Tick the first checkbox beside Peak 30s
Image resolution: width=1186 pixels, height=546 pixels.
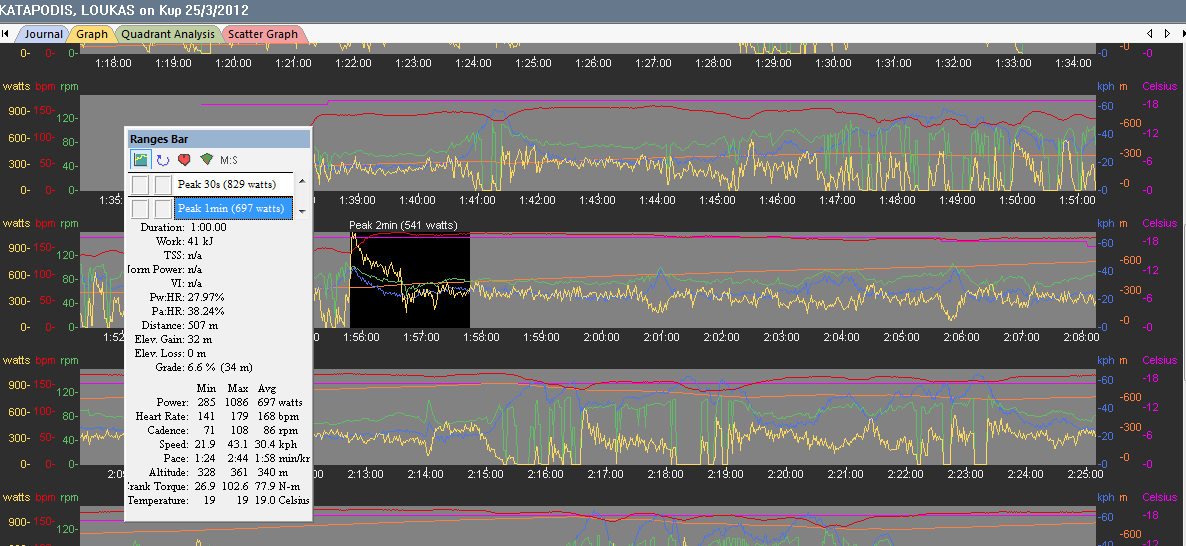pos(141,184)
